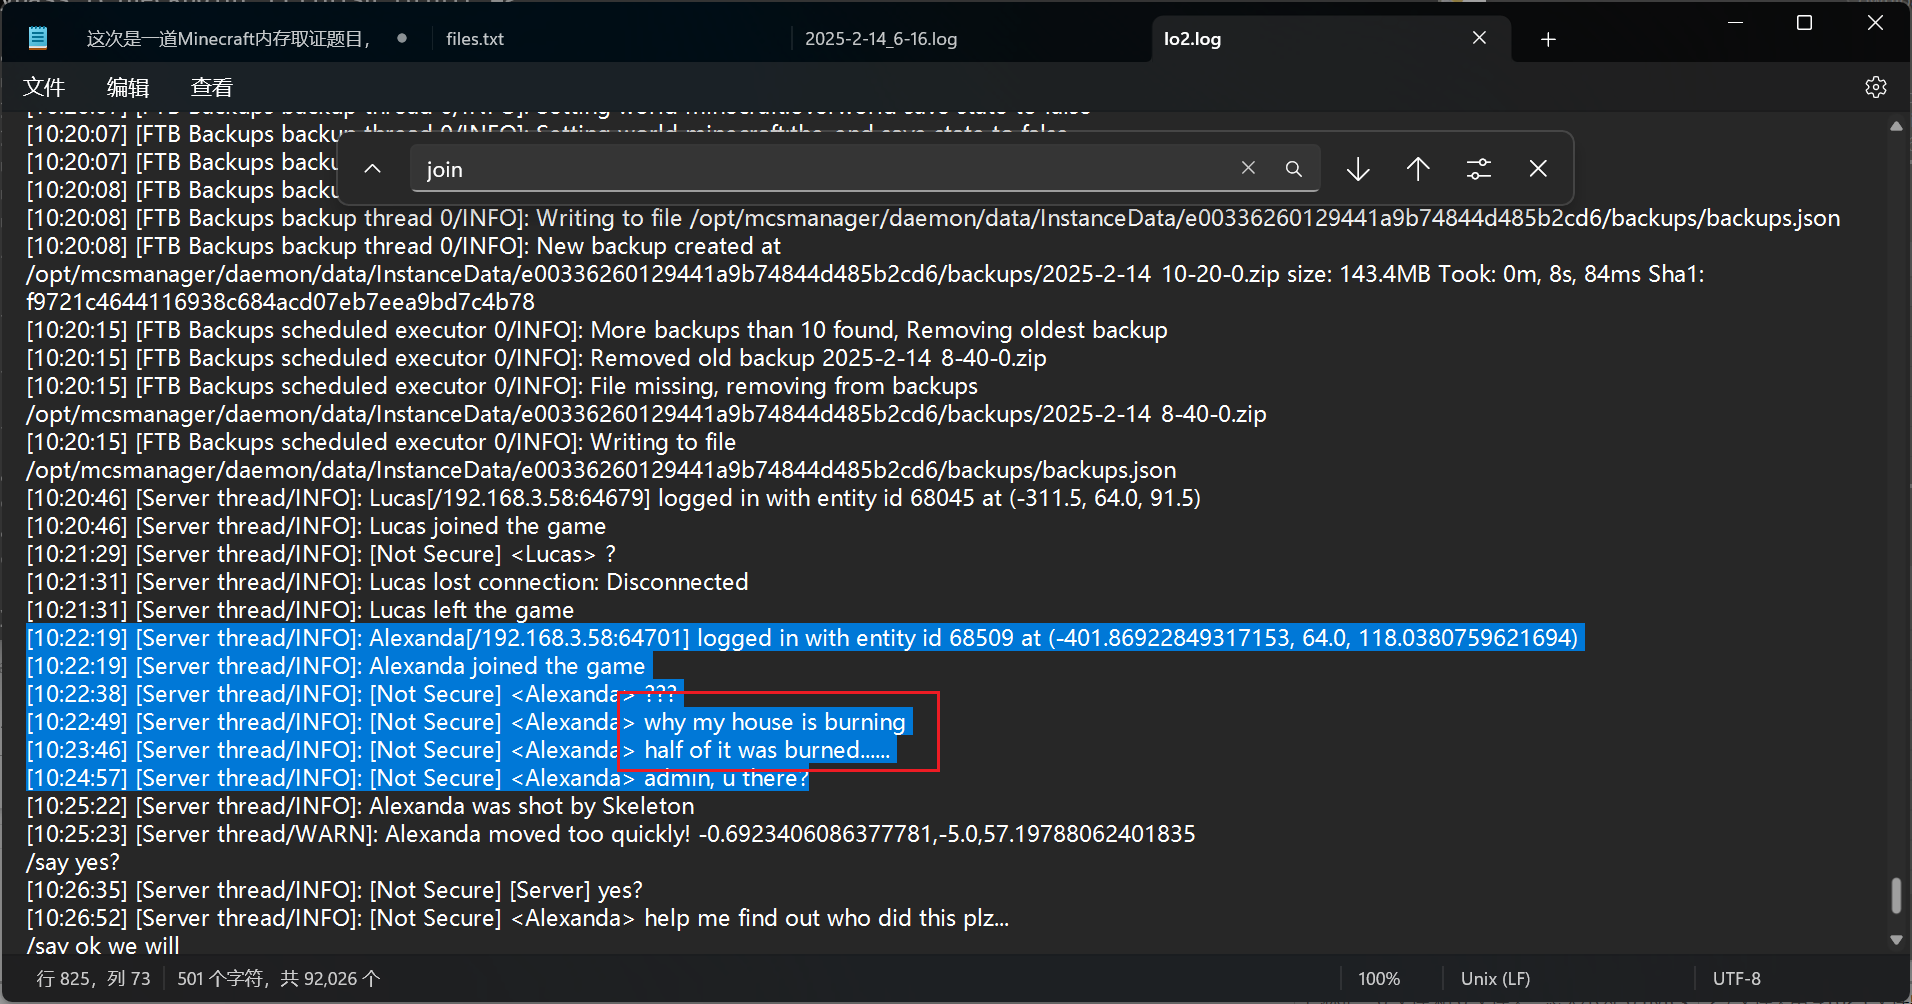Click the 100% zoom level in status bar
Viewport: 1912px width, 1004px height.
tap(1379, 979)
